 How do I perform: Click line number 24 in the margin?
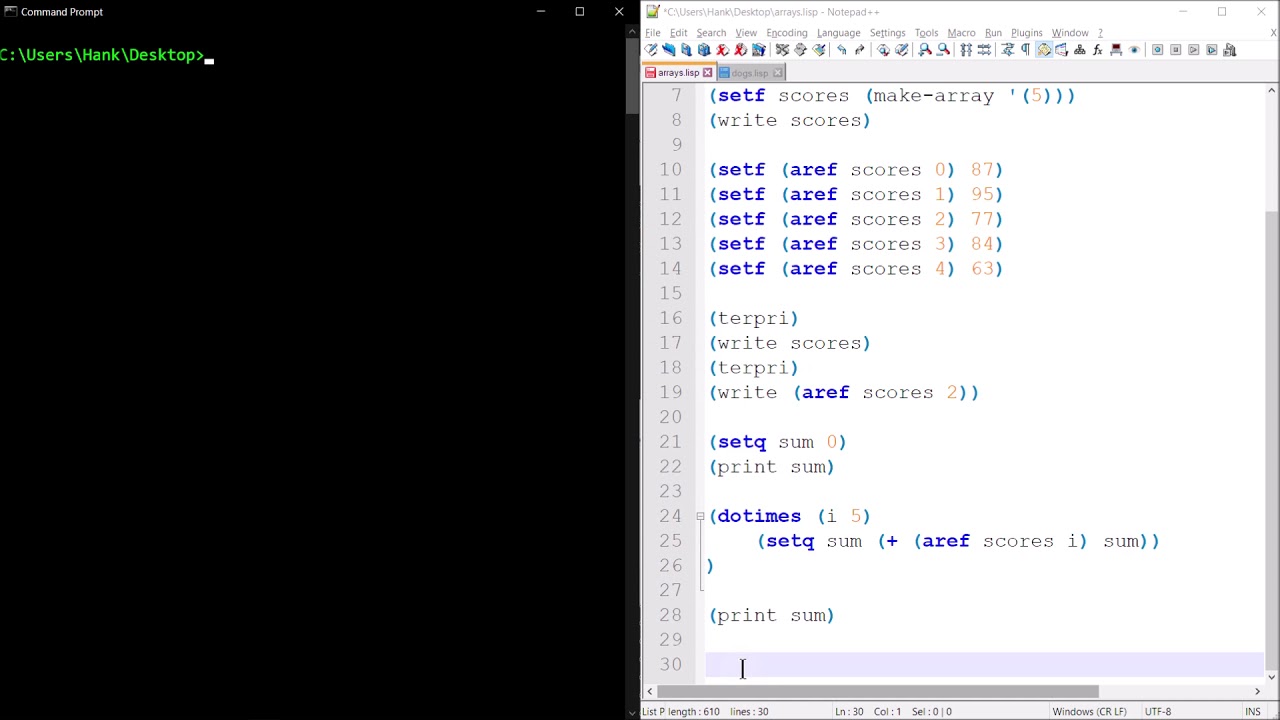tap(670, 516)
